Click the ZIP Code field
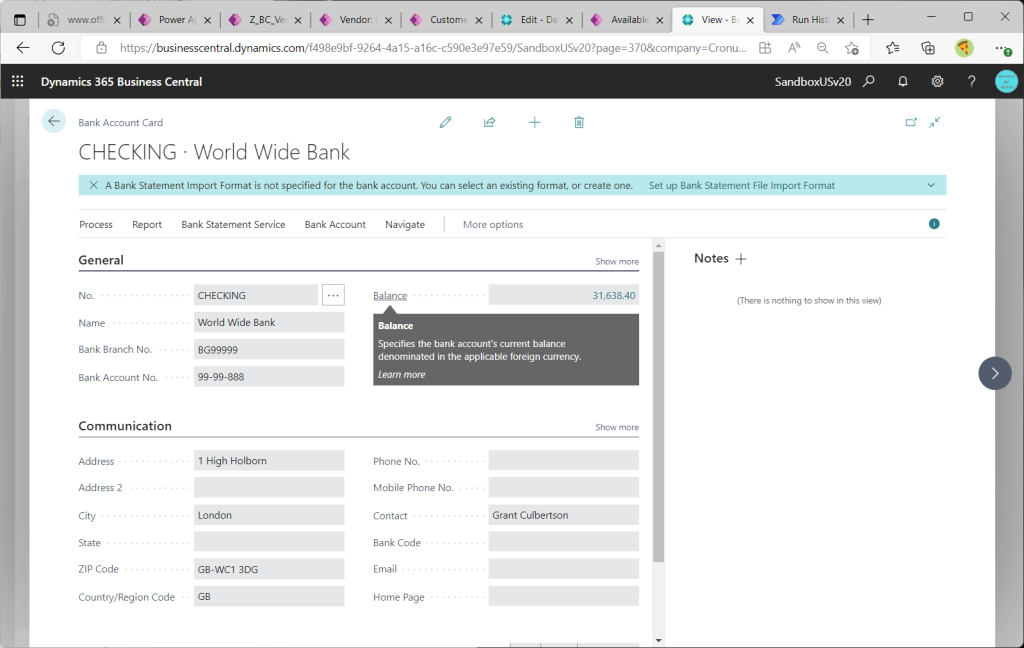The image size is (1024, 648). click(269, 569)
